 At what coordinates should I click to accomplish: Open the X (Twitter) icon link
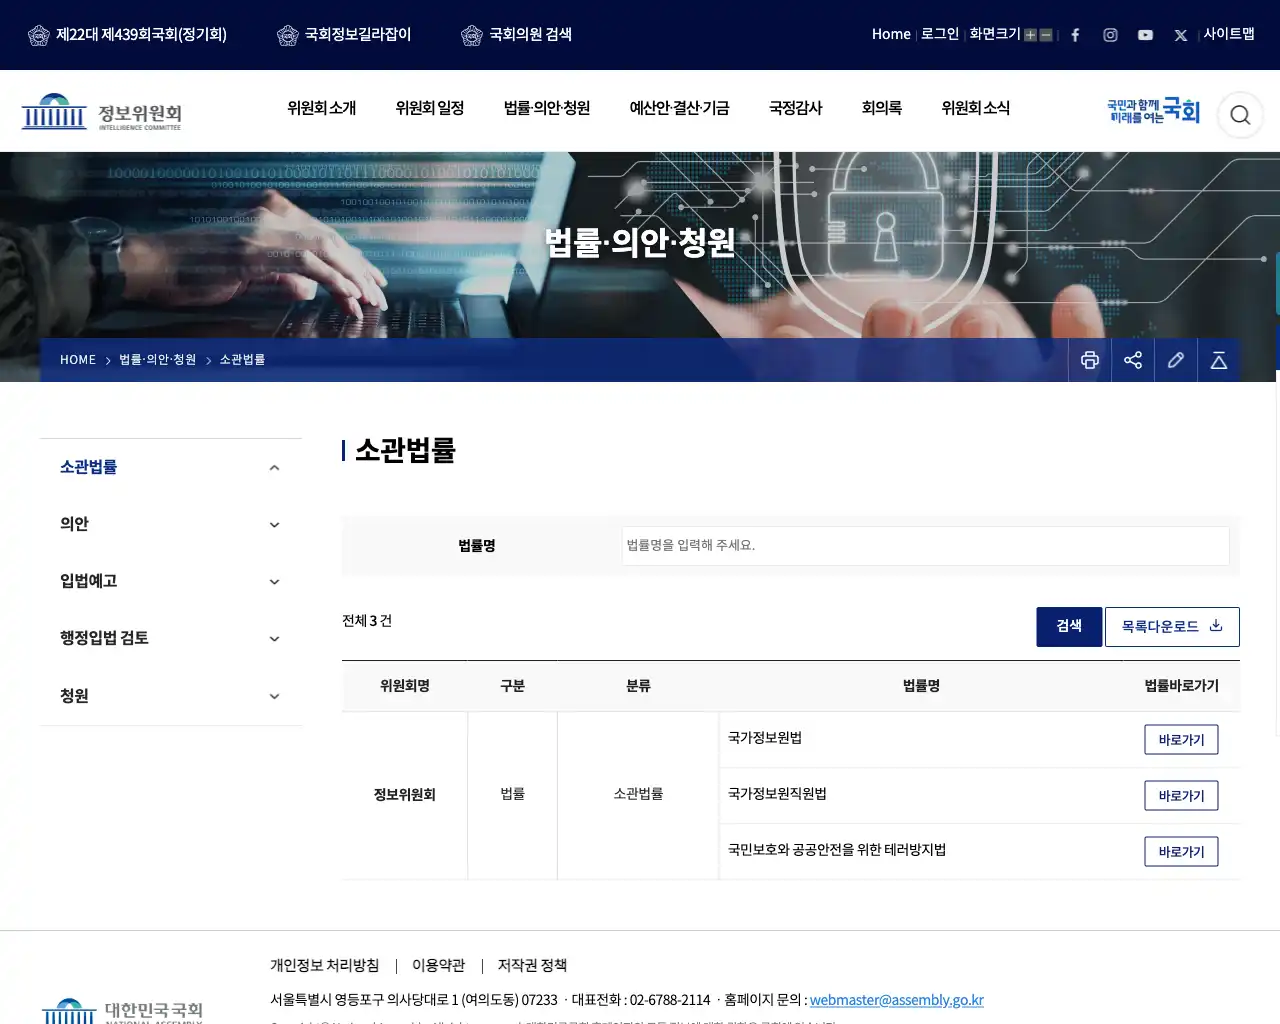pos(1181,35)
